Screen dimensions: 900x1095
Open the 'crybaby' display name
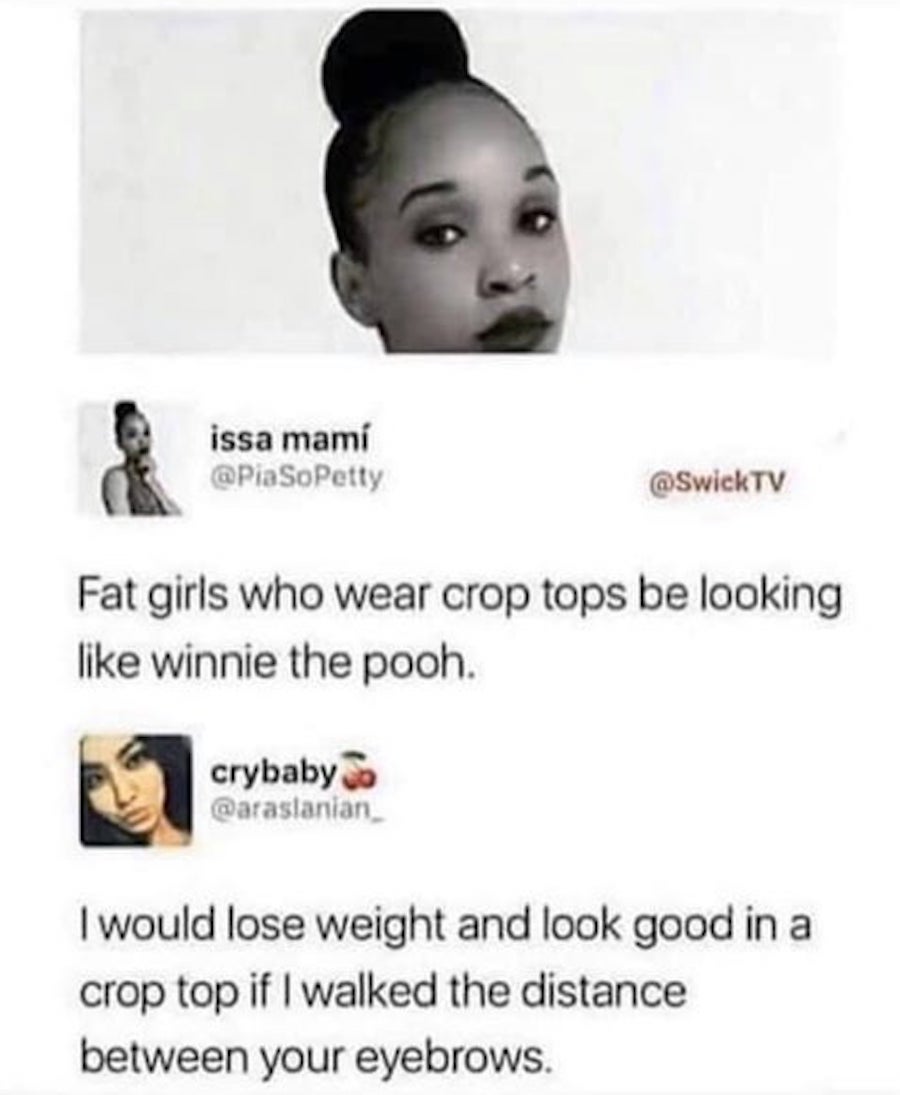click(x=274, y=774)
